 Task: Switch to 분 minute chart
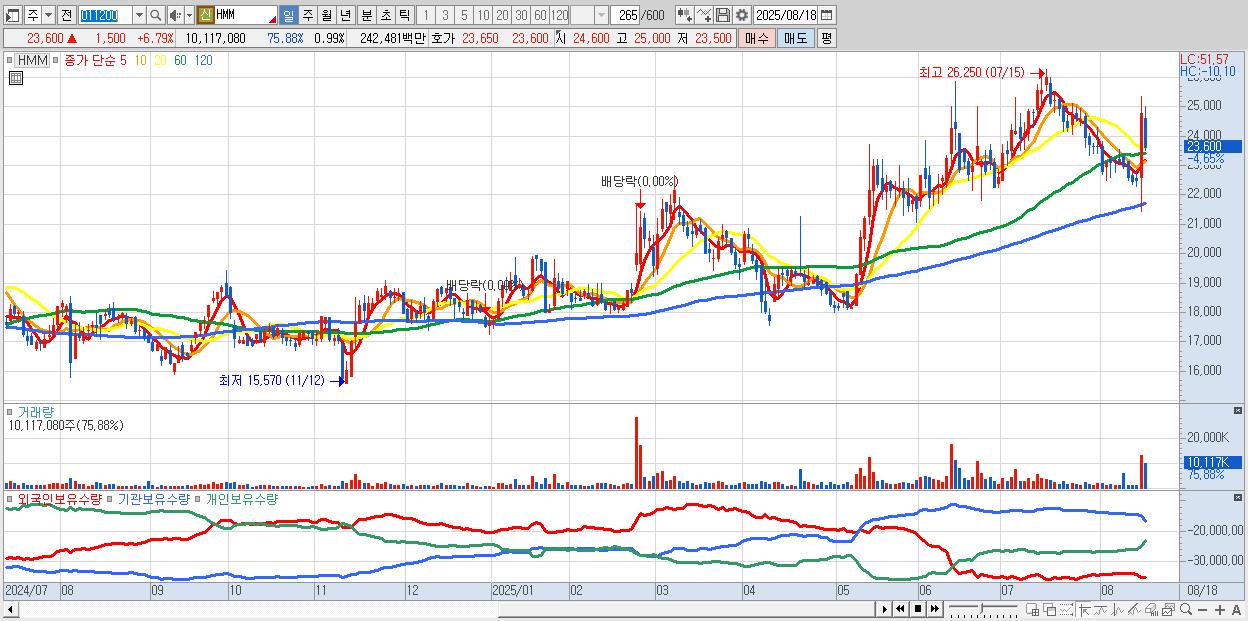point(365,15)
